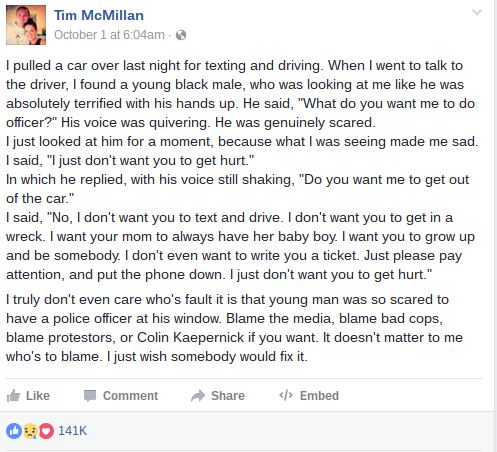Viewport: 497px width, 452px height.
Task: Click the post paragraph mentioning Colin Kaepernick
Action: [x=234, y=328]
